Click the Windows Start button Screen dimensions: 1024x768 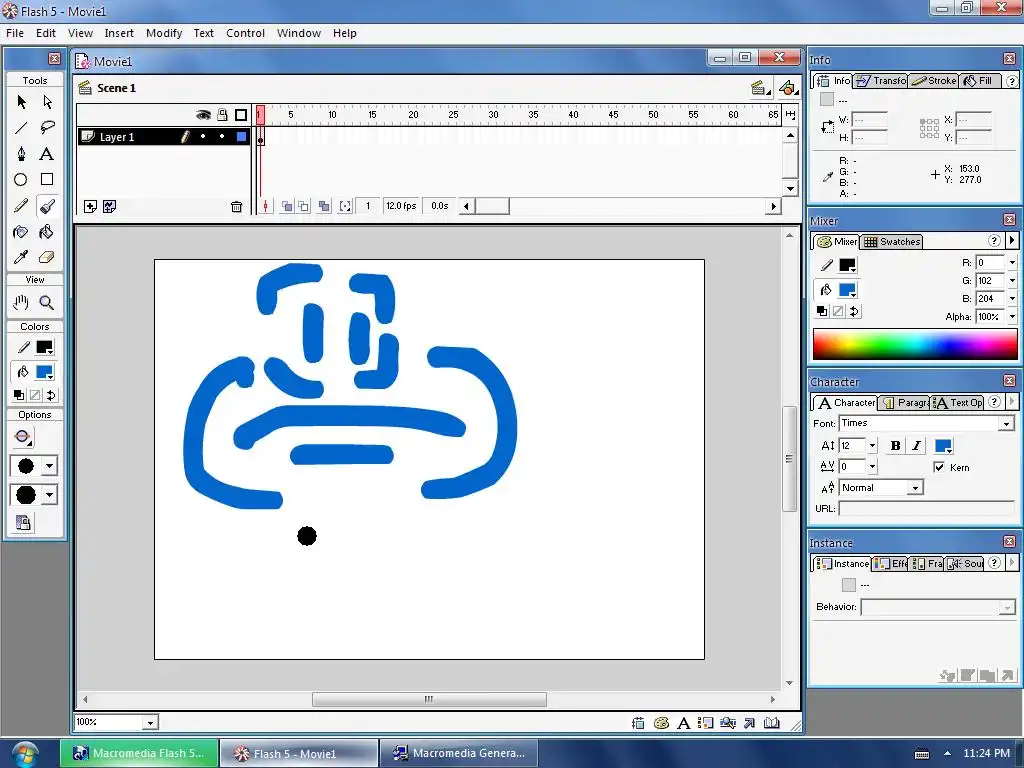24,754
